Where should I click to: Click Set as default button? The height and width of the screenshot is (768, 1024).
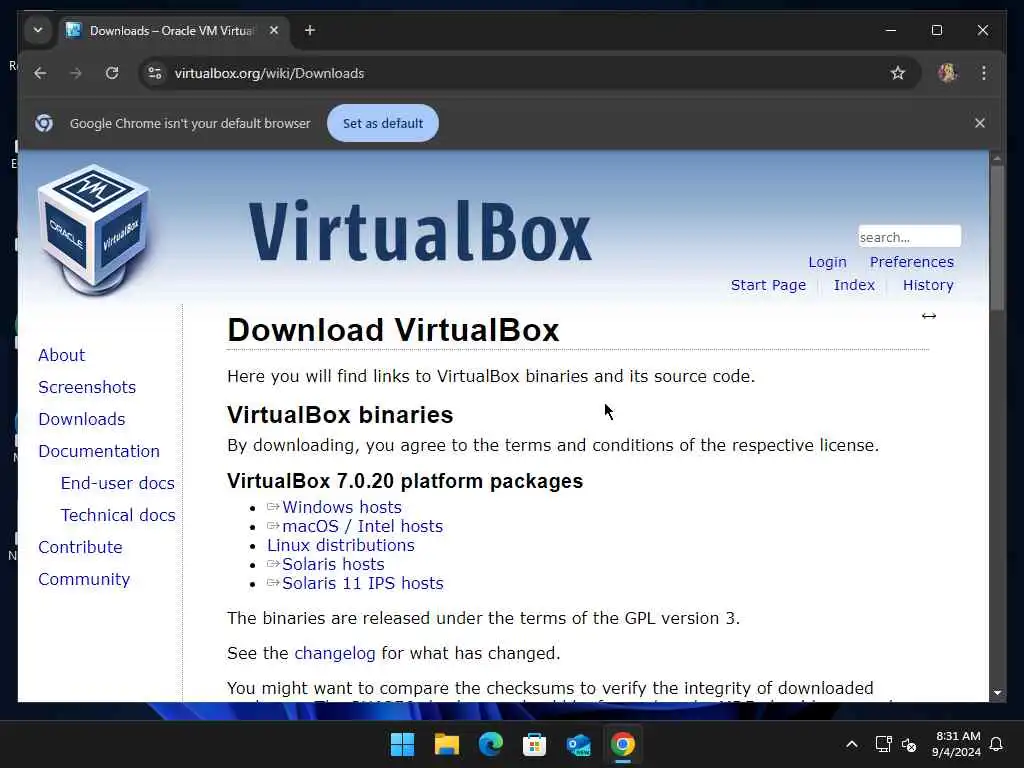(x=383, y=123)
